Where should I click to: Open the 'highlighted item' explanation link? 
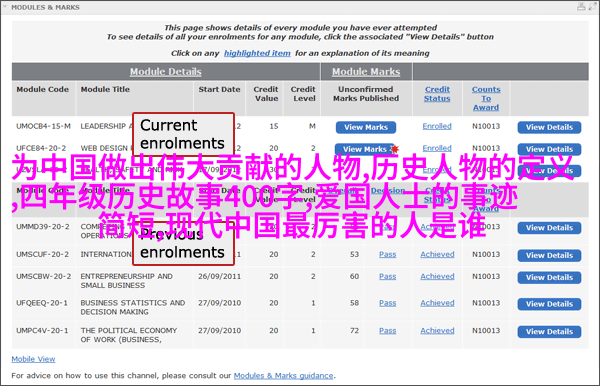coord(257,53)
